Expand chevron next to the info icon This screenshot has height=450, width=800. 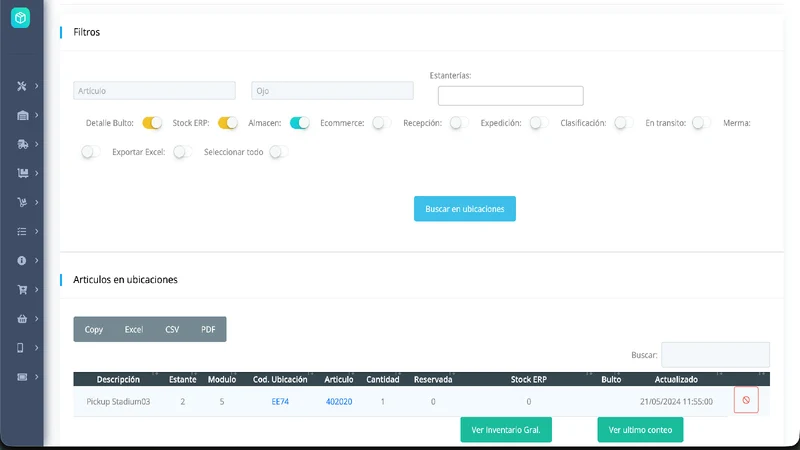pos(37,261)
